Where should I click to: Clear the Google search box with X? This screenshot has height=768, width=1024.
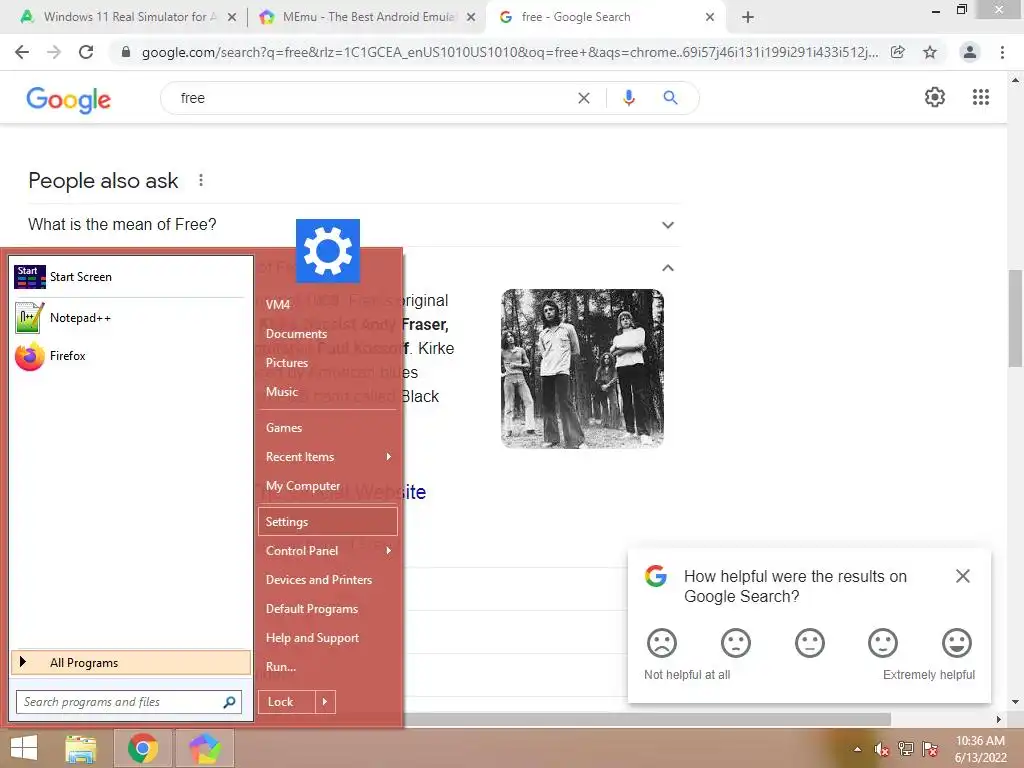[x=584, y=98]
